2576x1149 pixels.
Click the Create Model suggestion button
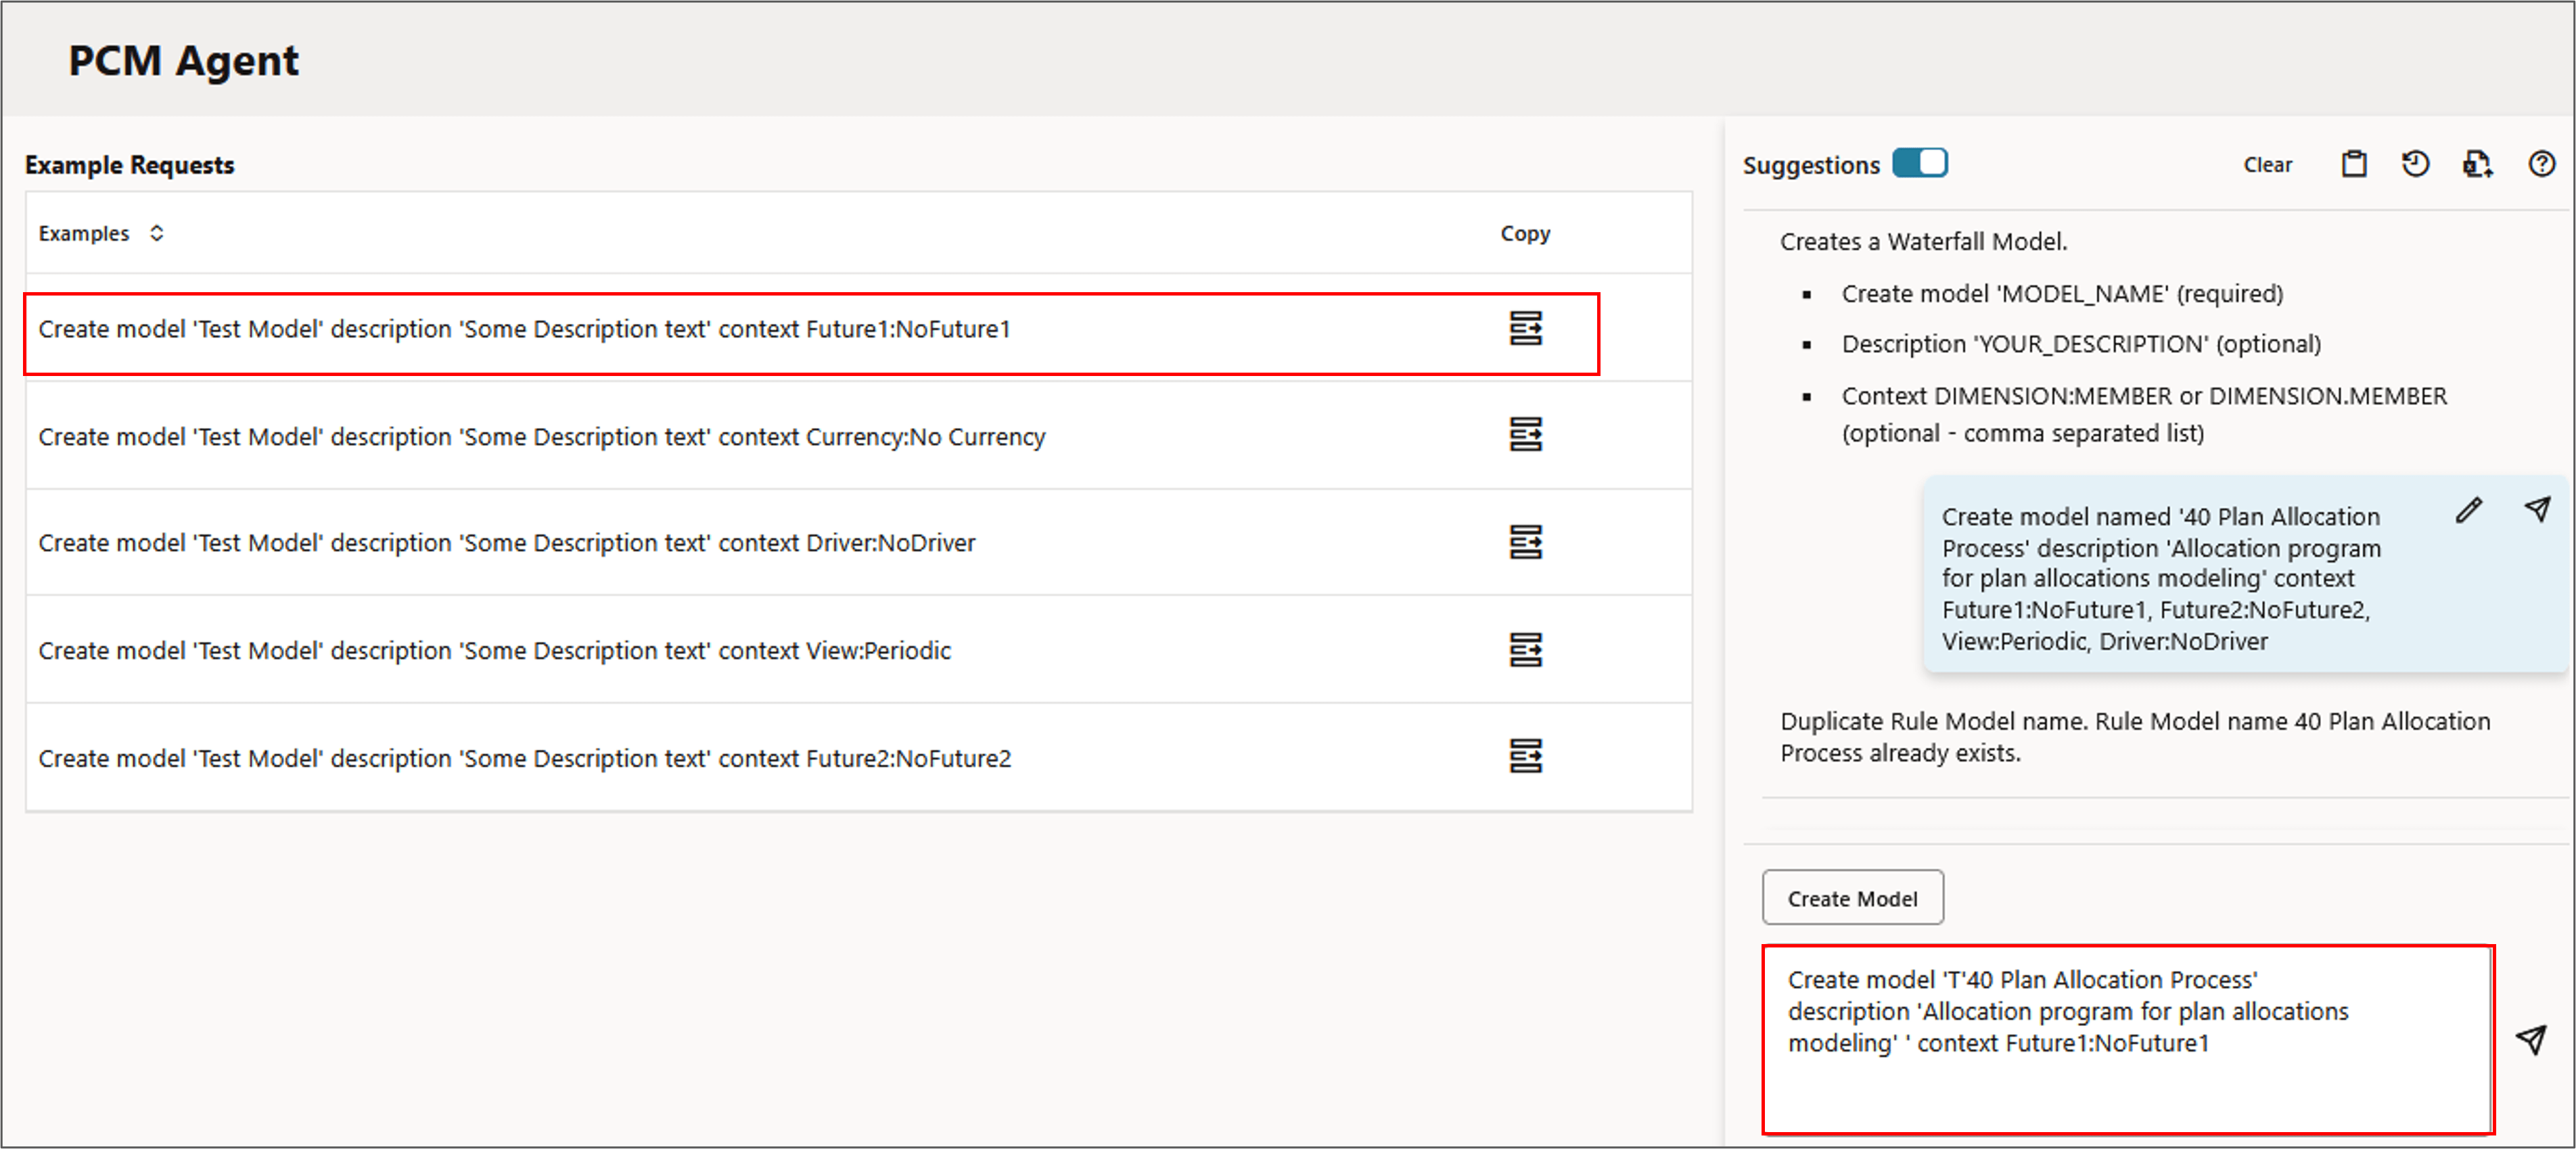coord(1852,898)
